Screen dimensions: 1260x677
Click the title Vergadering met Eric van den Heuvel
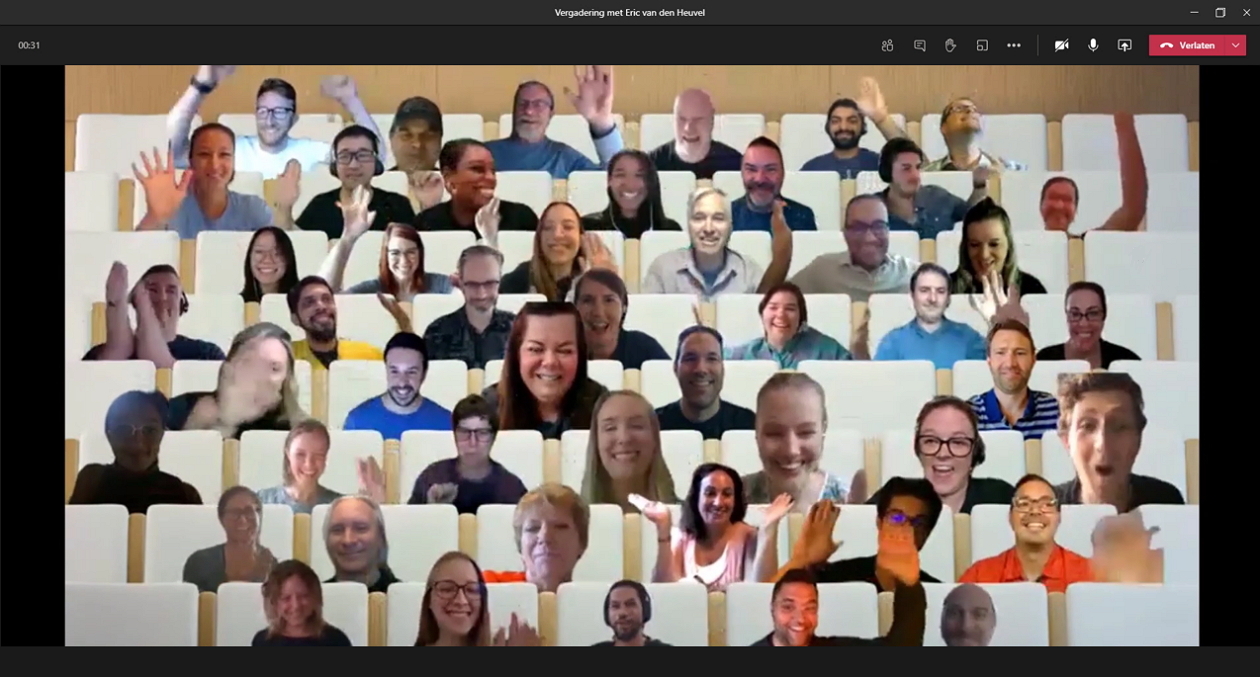pos(630,12)
